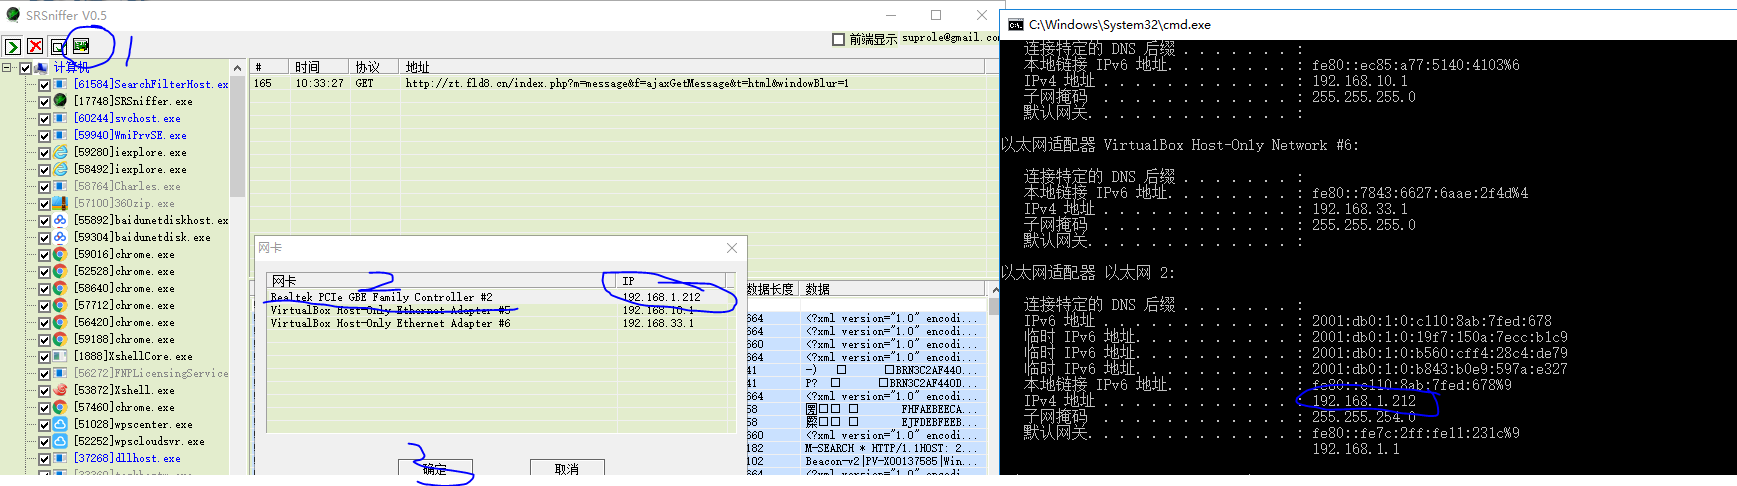Click the Xshell.exe process icon
This screenshot has height=486, width=1737.
(x=60, y=390)
